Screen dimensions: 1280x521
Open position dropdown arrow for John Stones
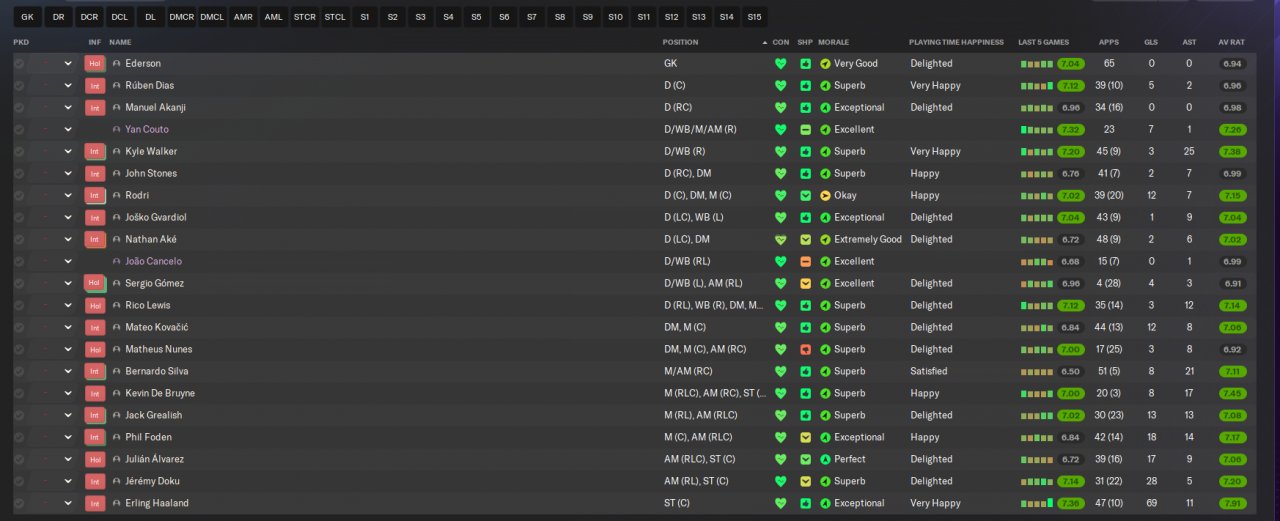pos(68,173)
